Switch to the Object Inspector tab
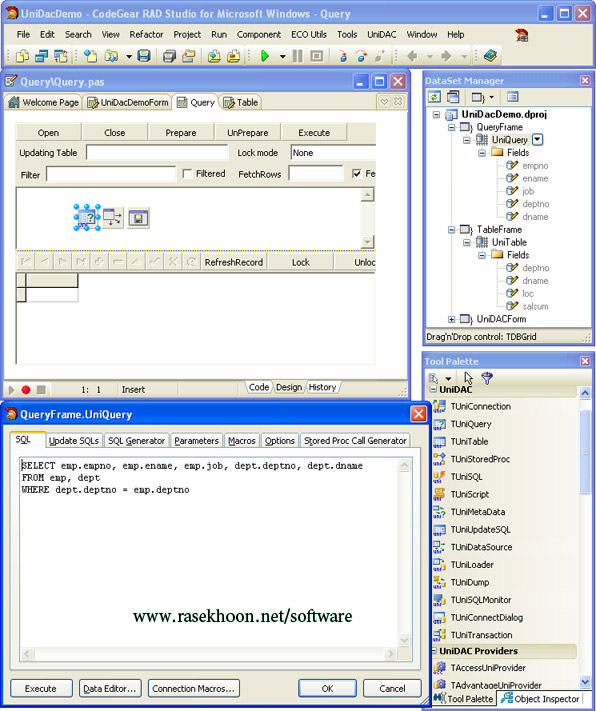The width and height of the screenshot is (596, 711). pos(541,699)
